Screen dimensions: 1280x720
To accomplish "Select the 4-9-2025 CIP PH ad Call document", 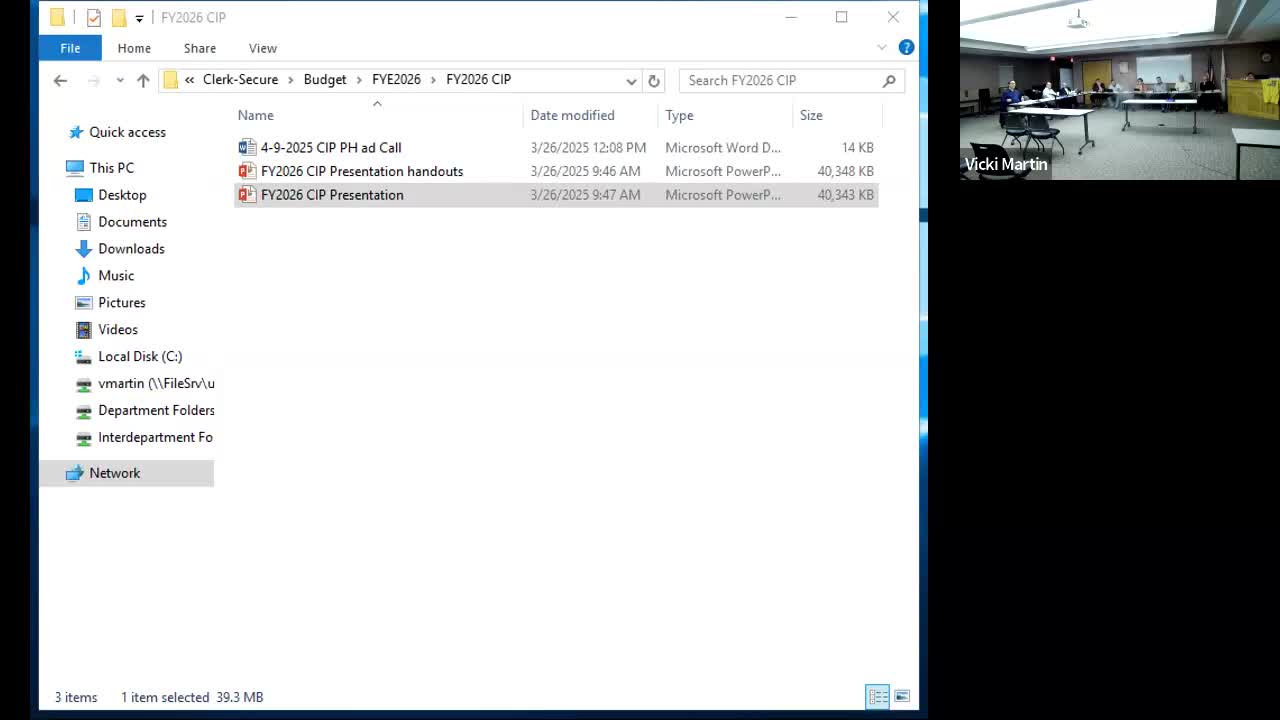I will pyautogui.click(x=331, y=147).
